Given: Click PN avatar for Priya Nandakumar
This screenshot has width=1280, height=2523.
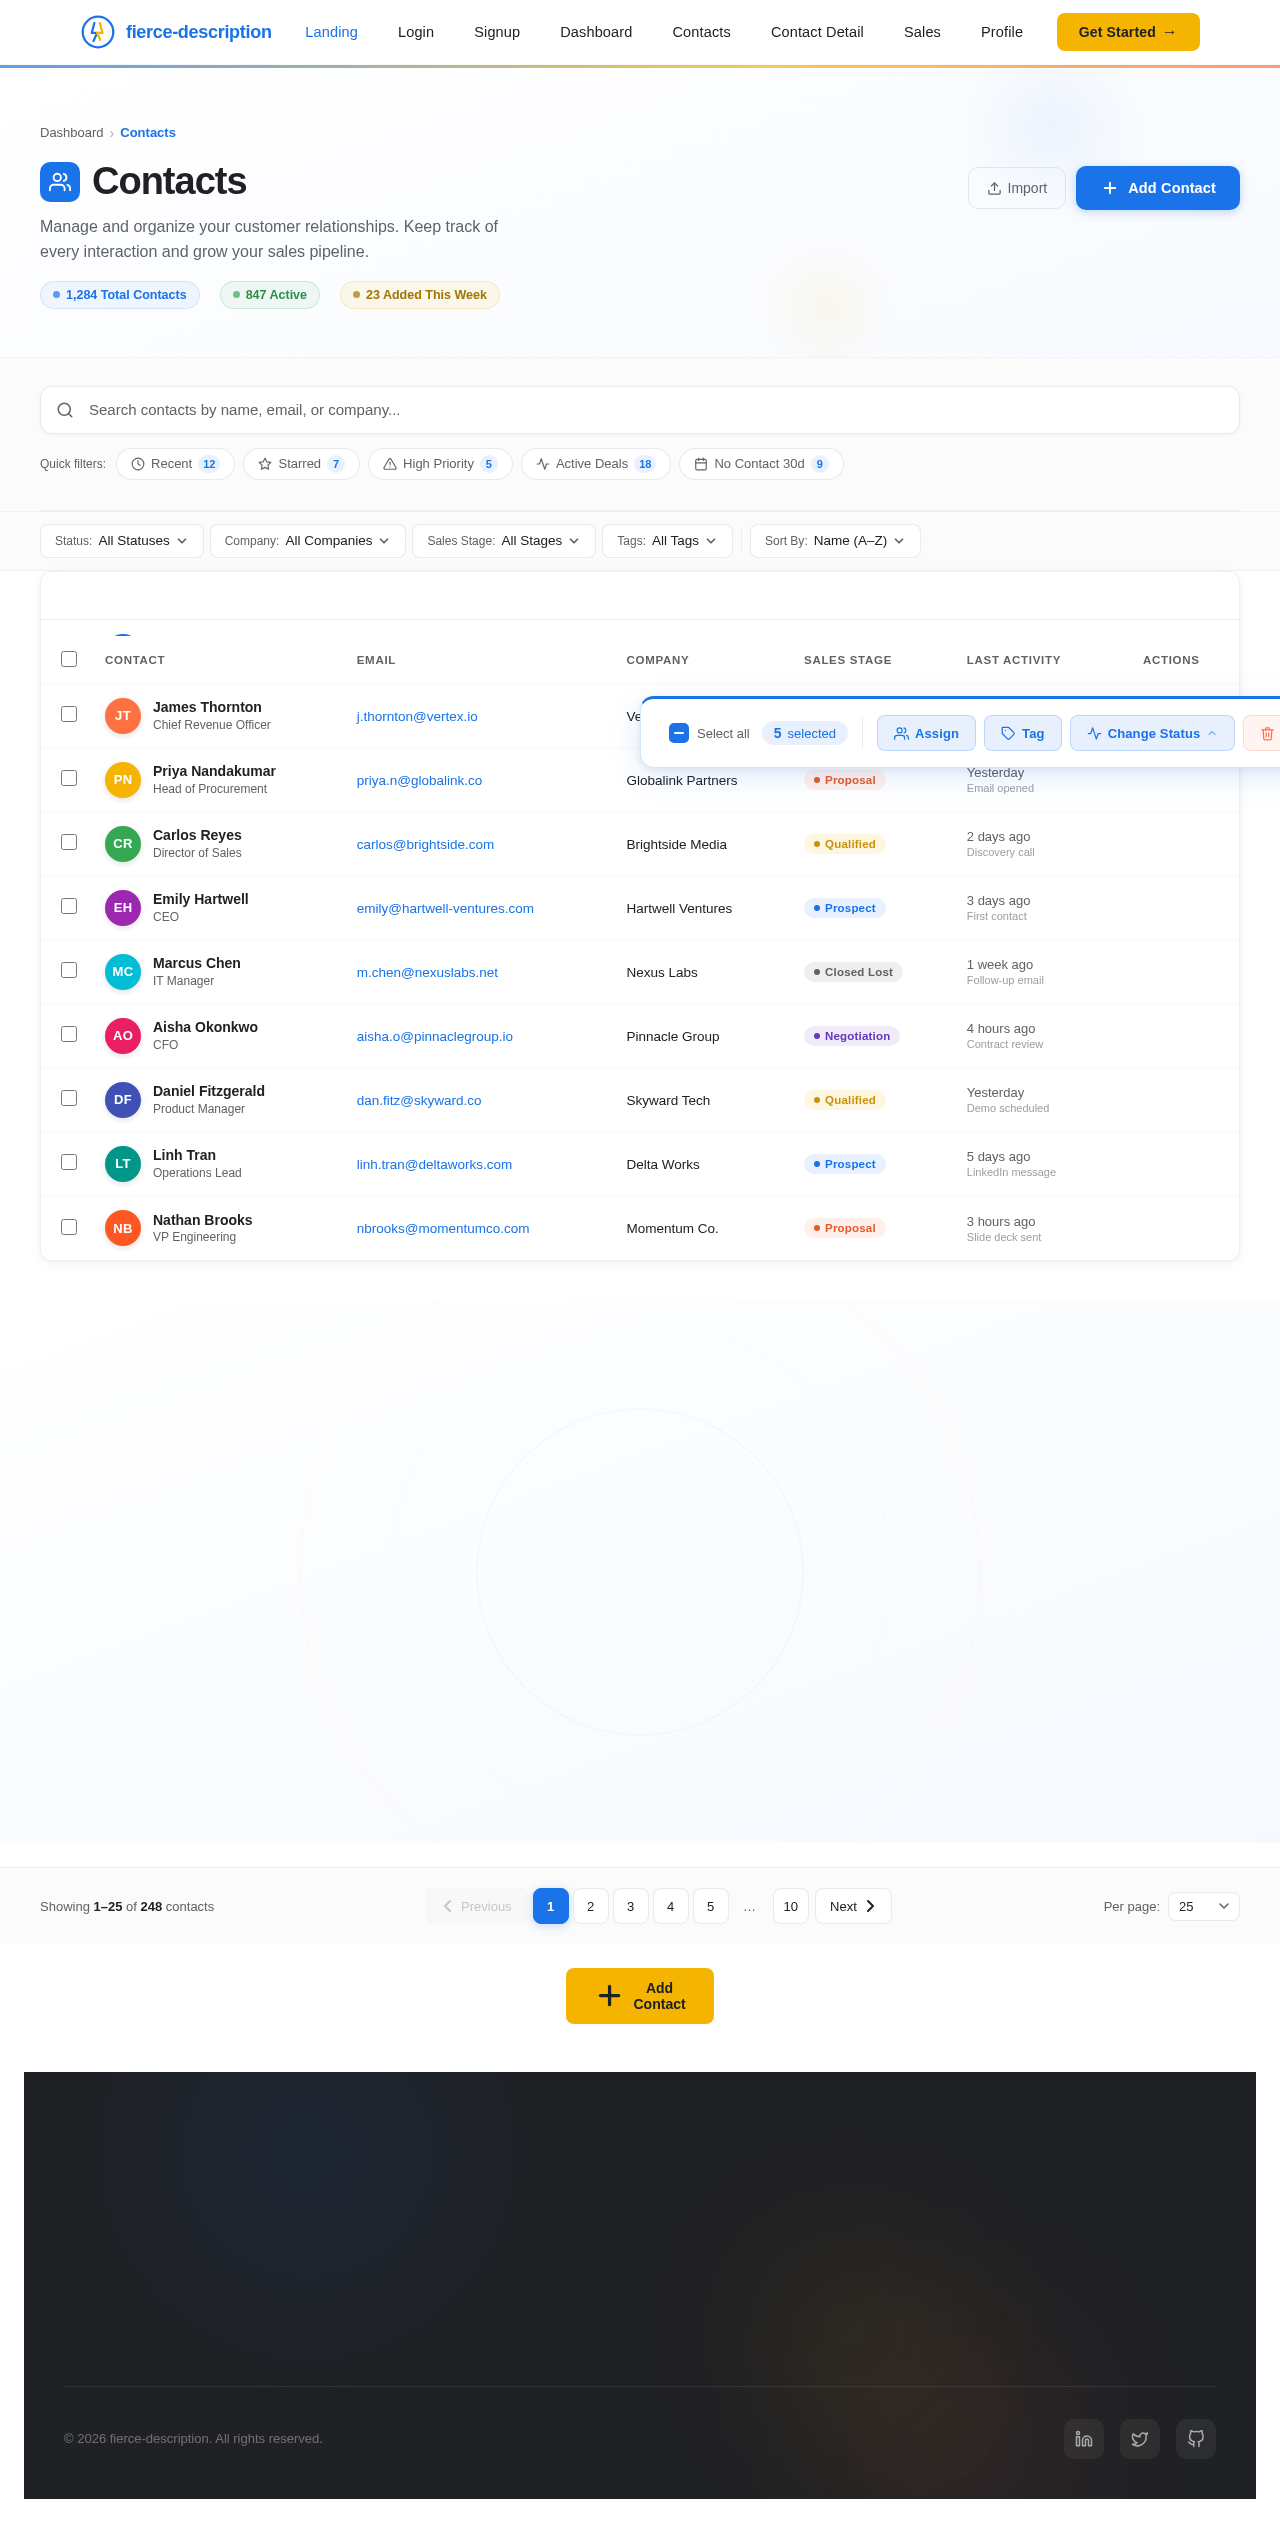Looking at the screenshot, I should point(123,780).
